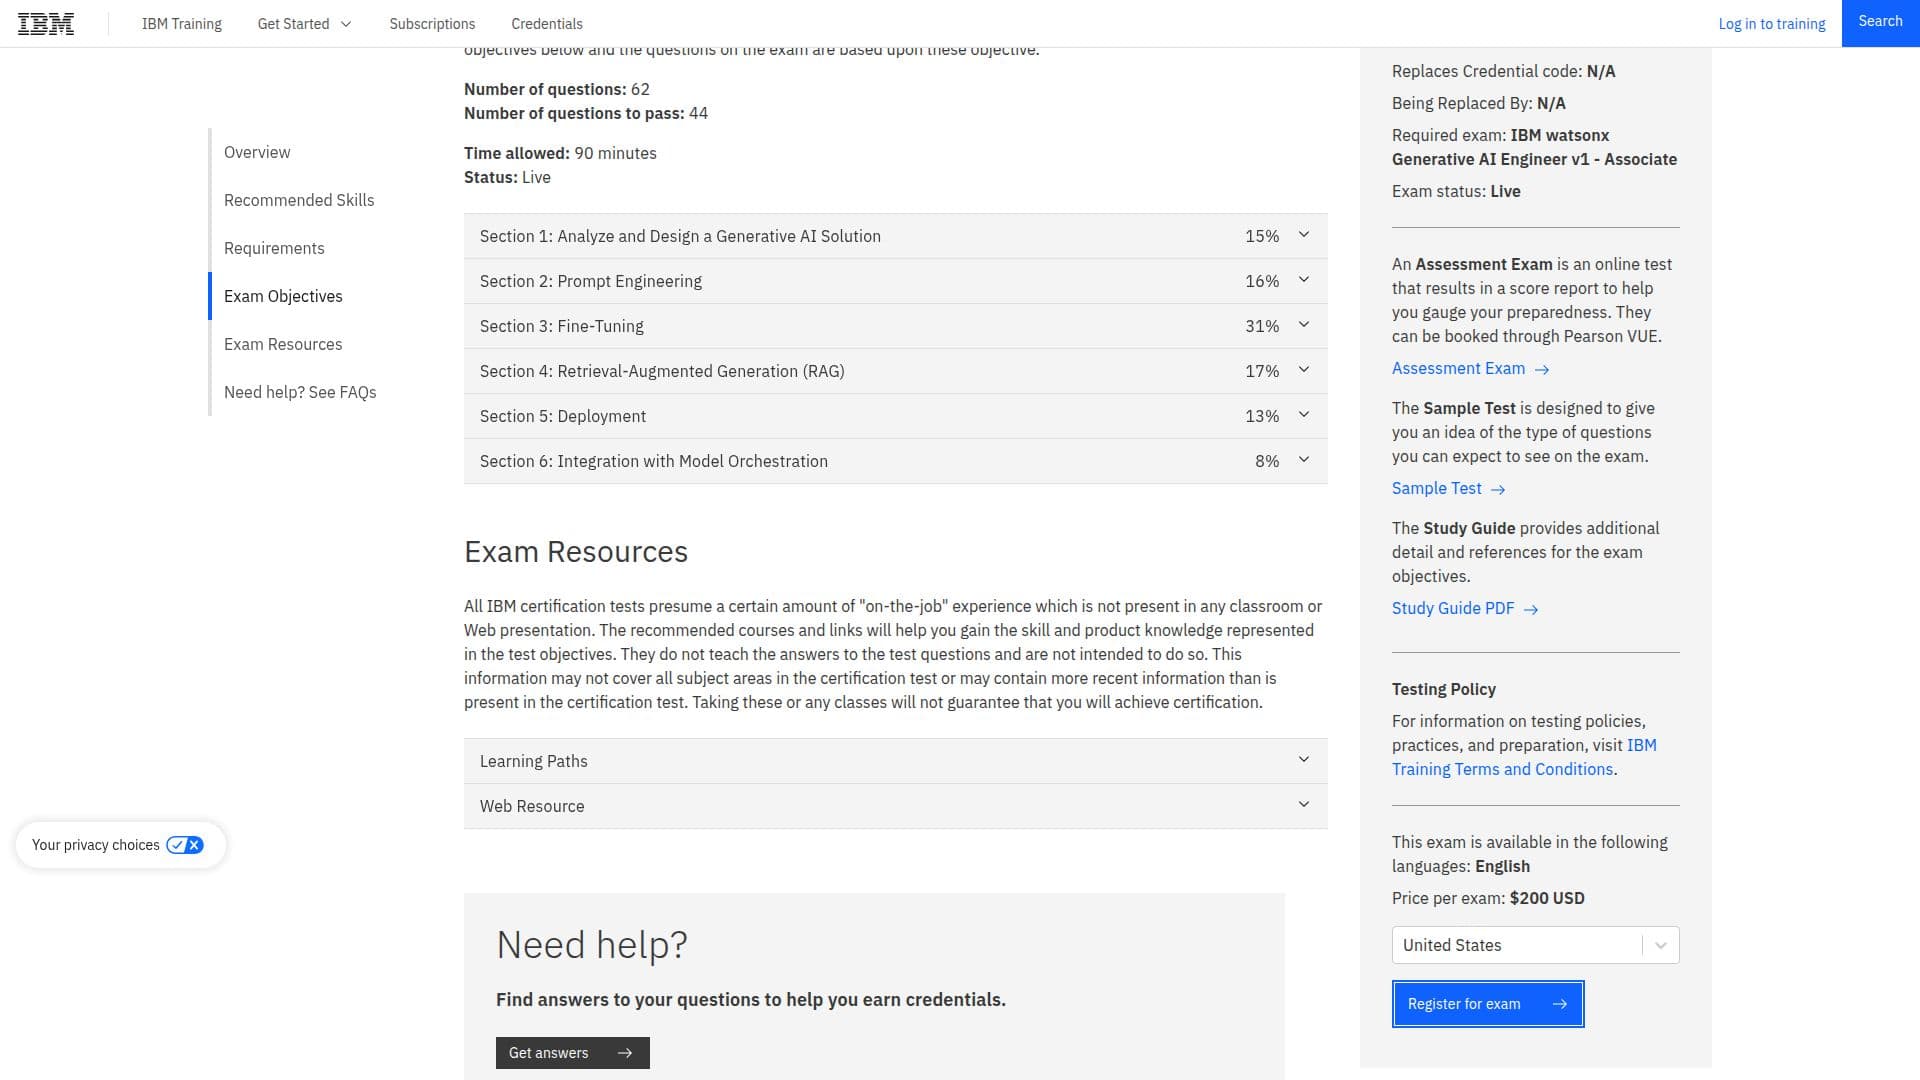Expand Section 3 Fine-Tuning chevron
Image resolution: width=1920 pixels, height=1080 pixels.
(1304, 325)
